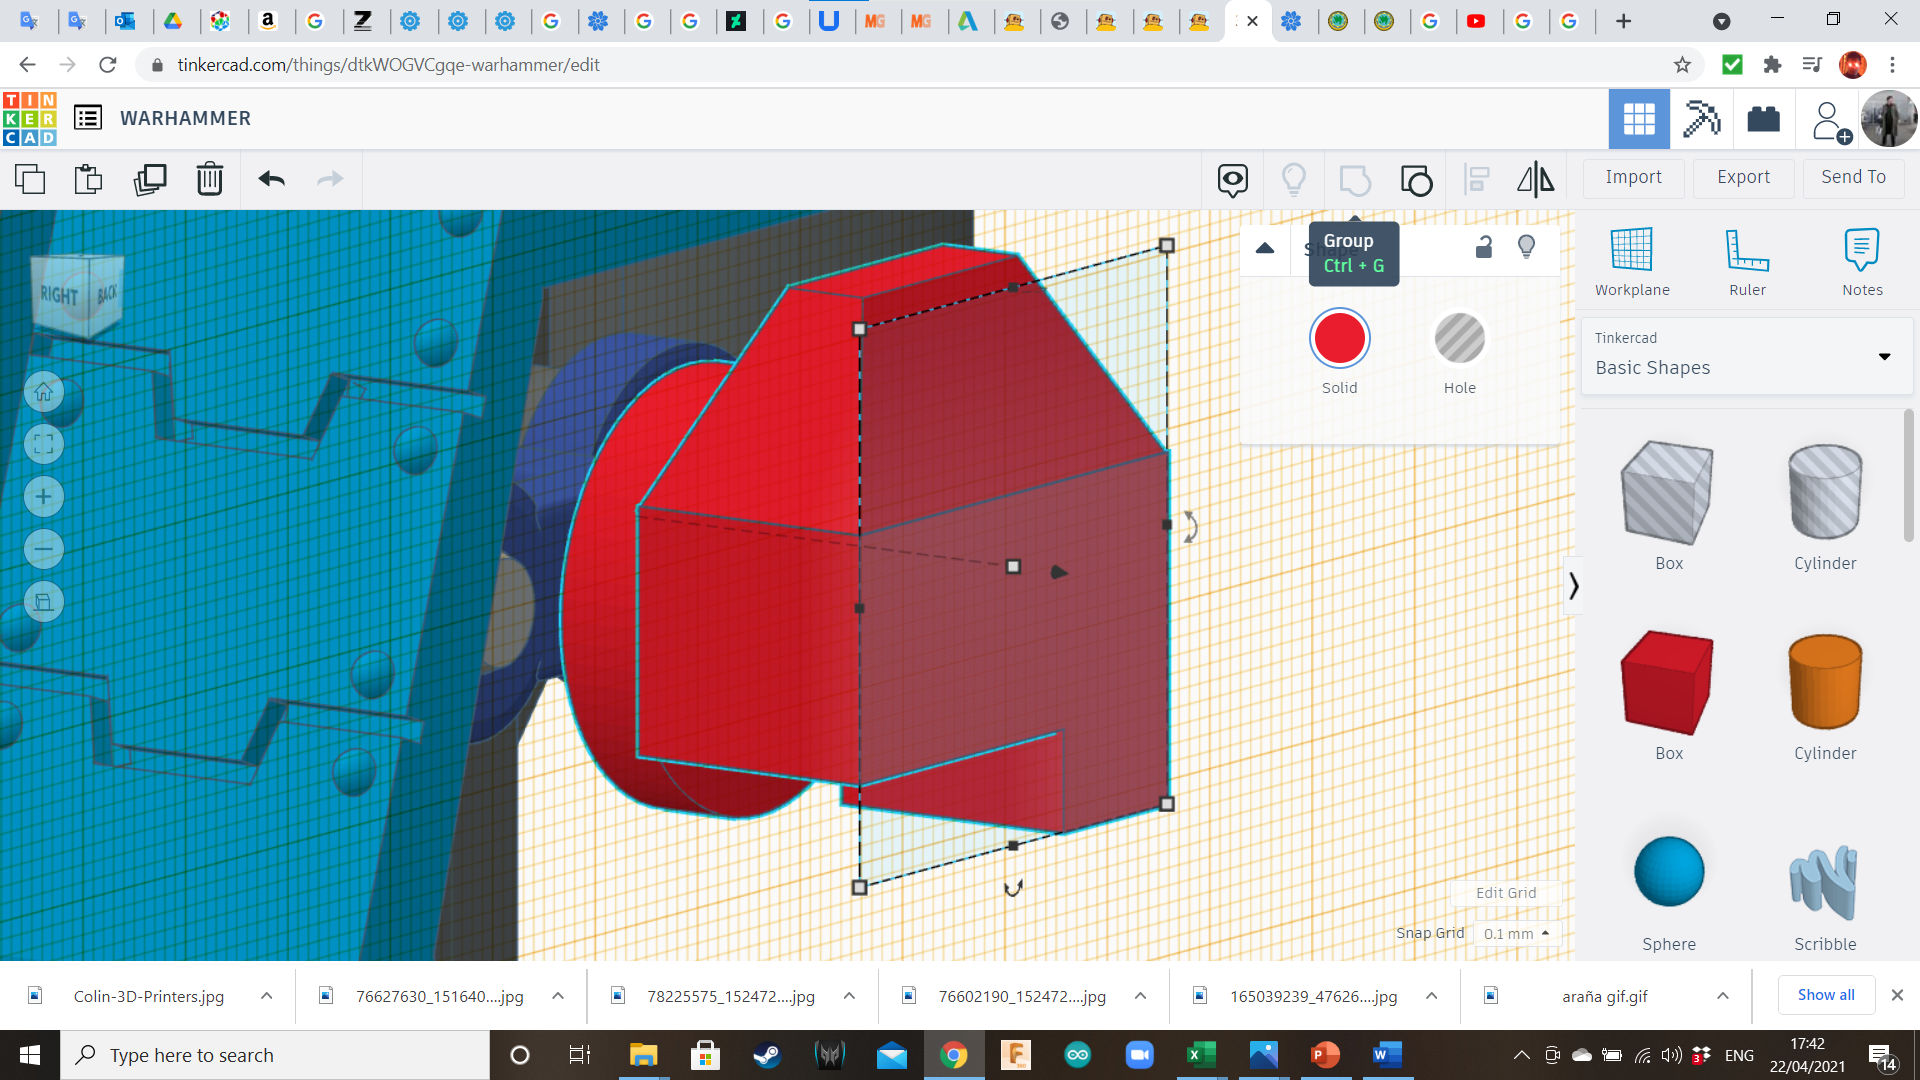The height and width of the screenshot is (1080, 1920).
Task: Click the Edit Grid button
Action: click(1505, 893)
